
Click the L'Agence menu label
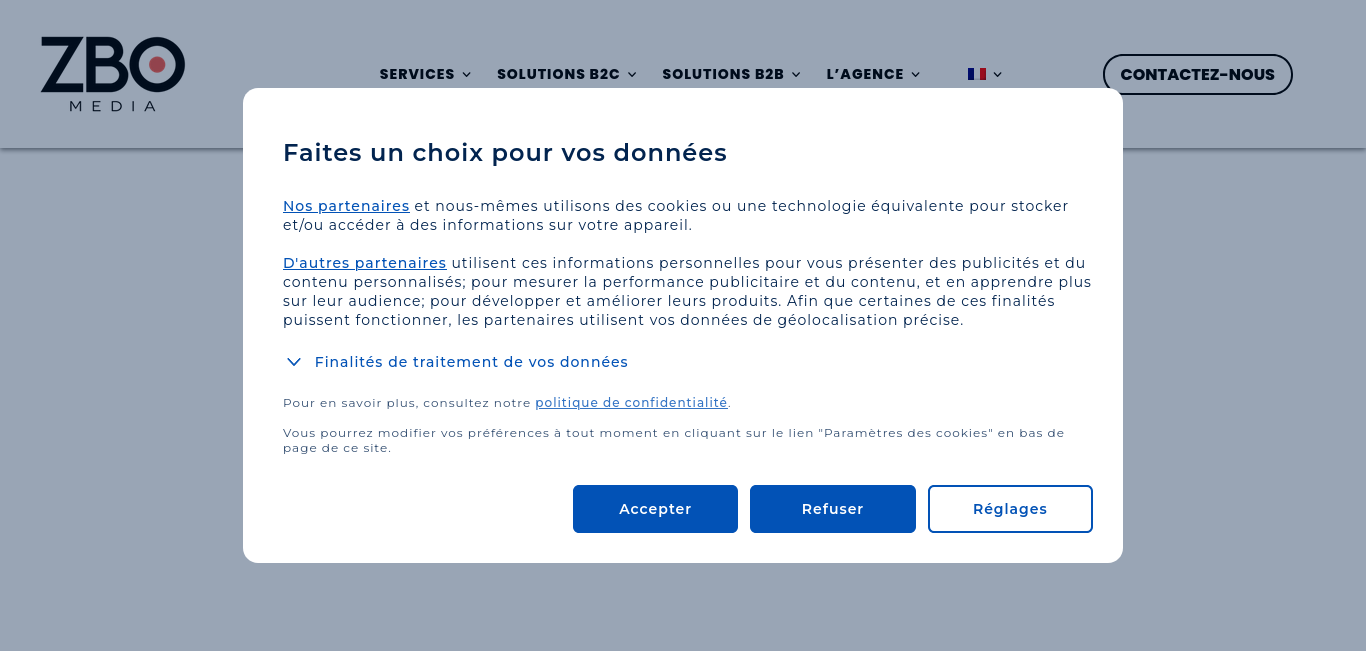[x=865, y=75]
